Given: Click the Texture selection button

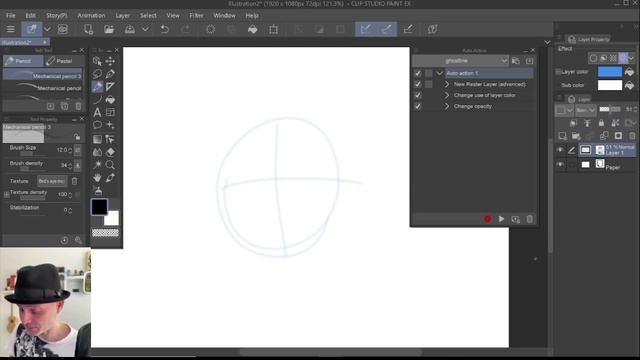Looking at the screenshot, I should (x=52, y=181).
